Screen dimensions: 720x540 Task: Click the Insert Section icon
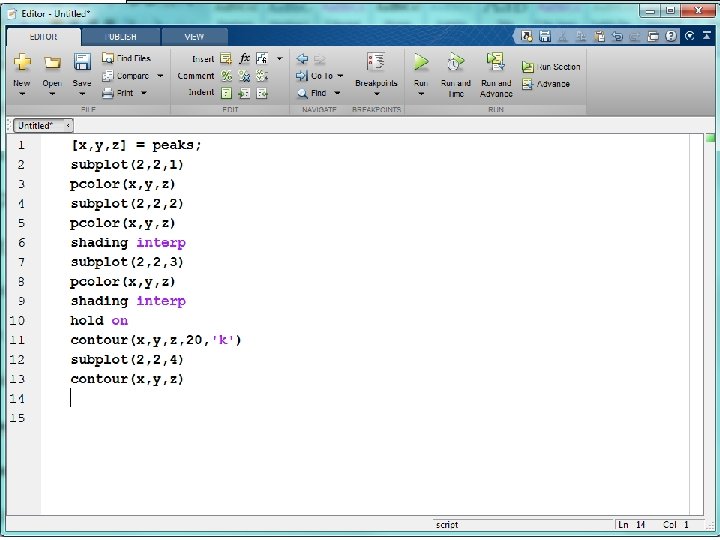(226, 58)
